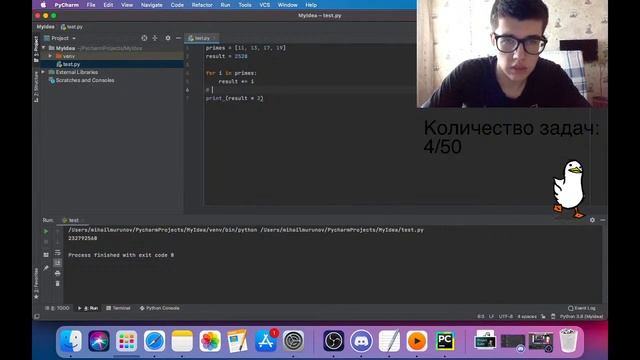Open the Help menu
The height and width of the screenshot is (360, 640).
[x=311, y=5]
